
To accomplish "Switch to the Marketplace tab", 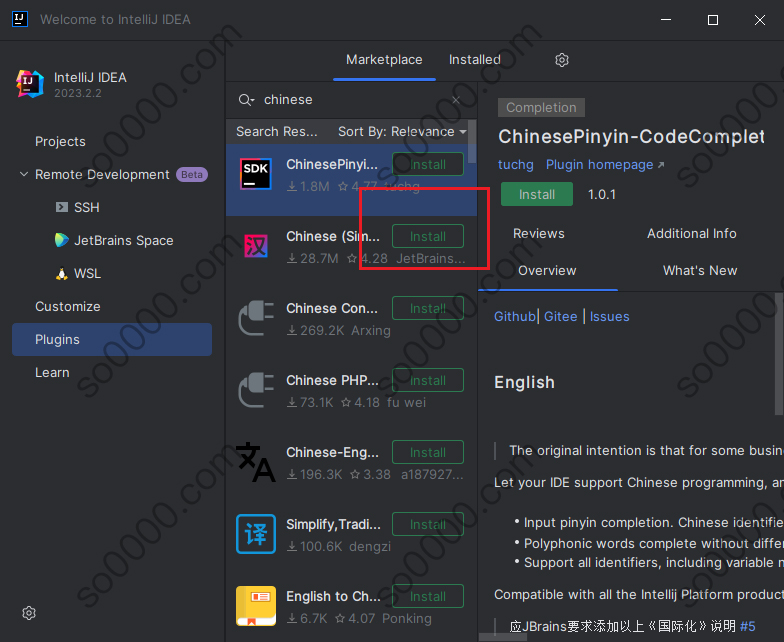I will pos(384,60).
